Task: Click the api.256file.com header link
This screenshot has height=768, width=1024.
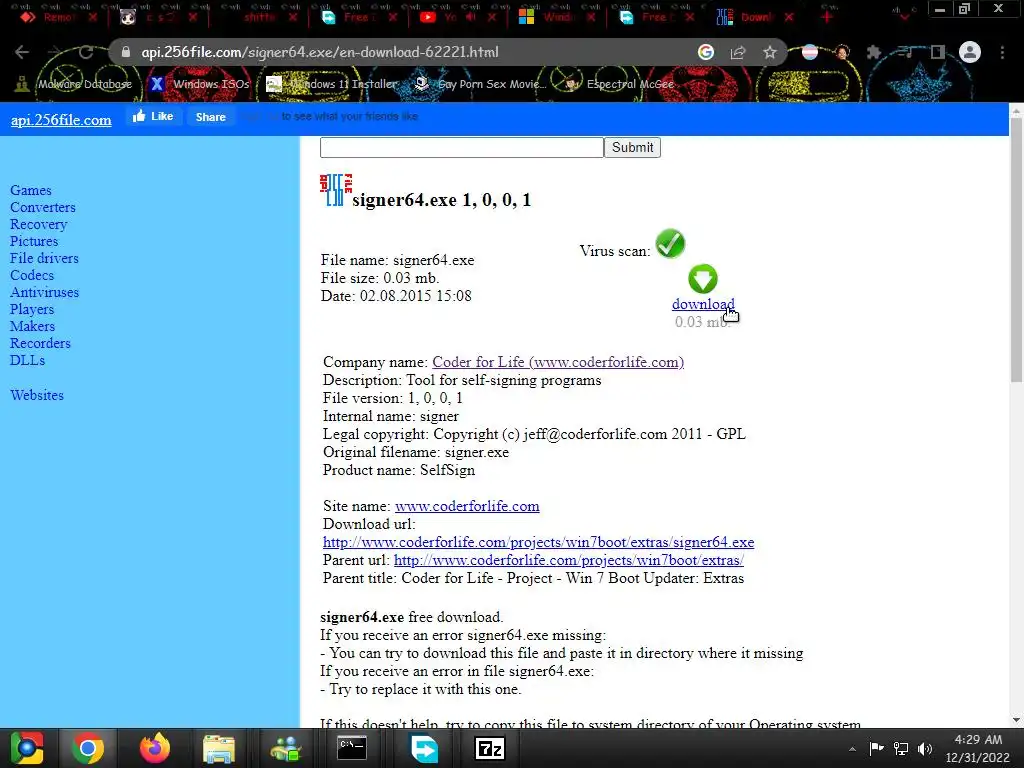Action: [x=61, y=120]
